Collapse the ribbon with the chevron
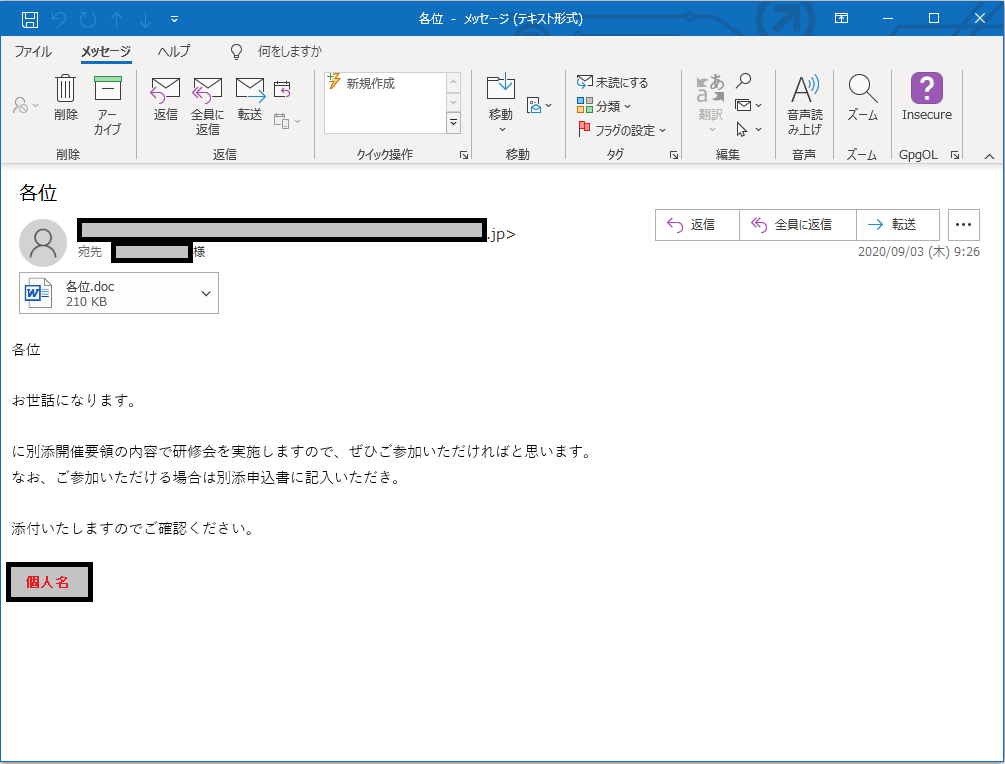The width and height of the screenshot is (1005, 764). 989,156
